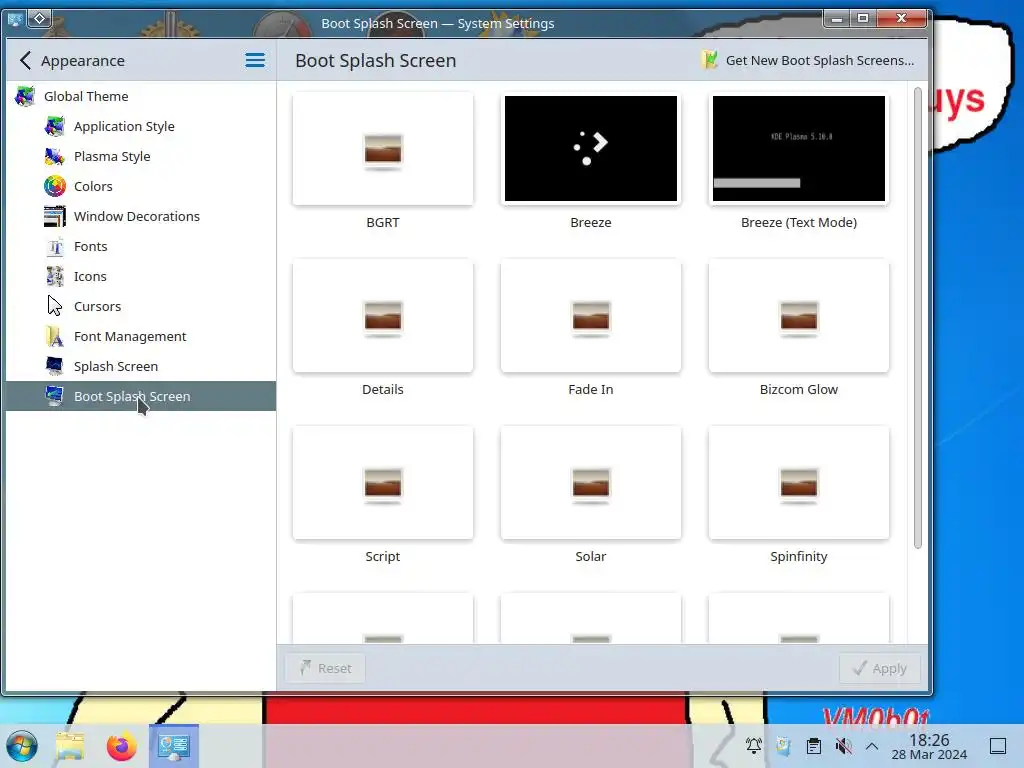Select the BGRT boot splash thumbnail
Screen dimensions: 1024x768
383,149
